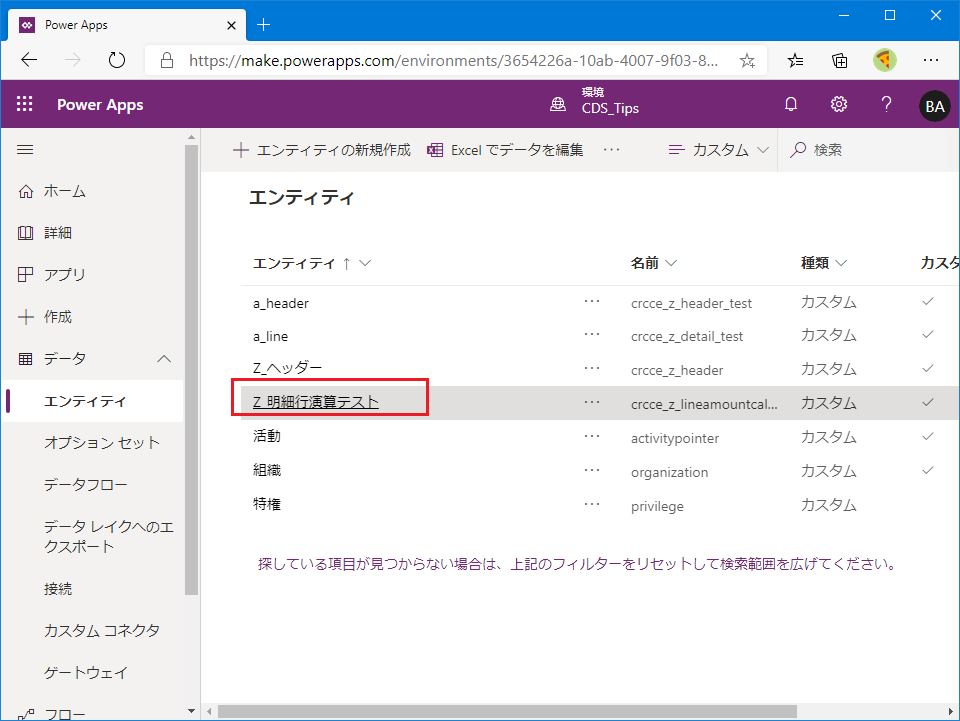Click the Power Apps title in the header

coord(100,105)
